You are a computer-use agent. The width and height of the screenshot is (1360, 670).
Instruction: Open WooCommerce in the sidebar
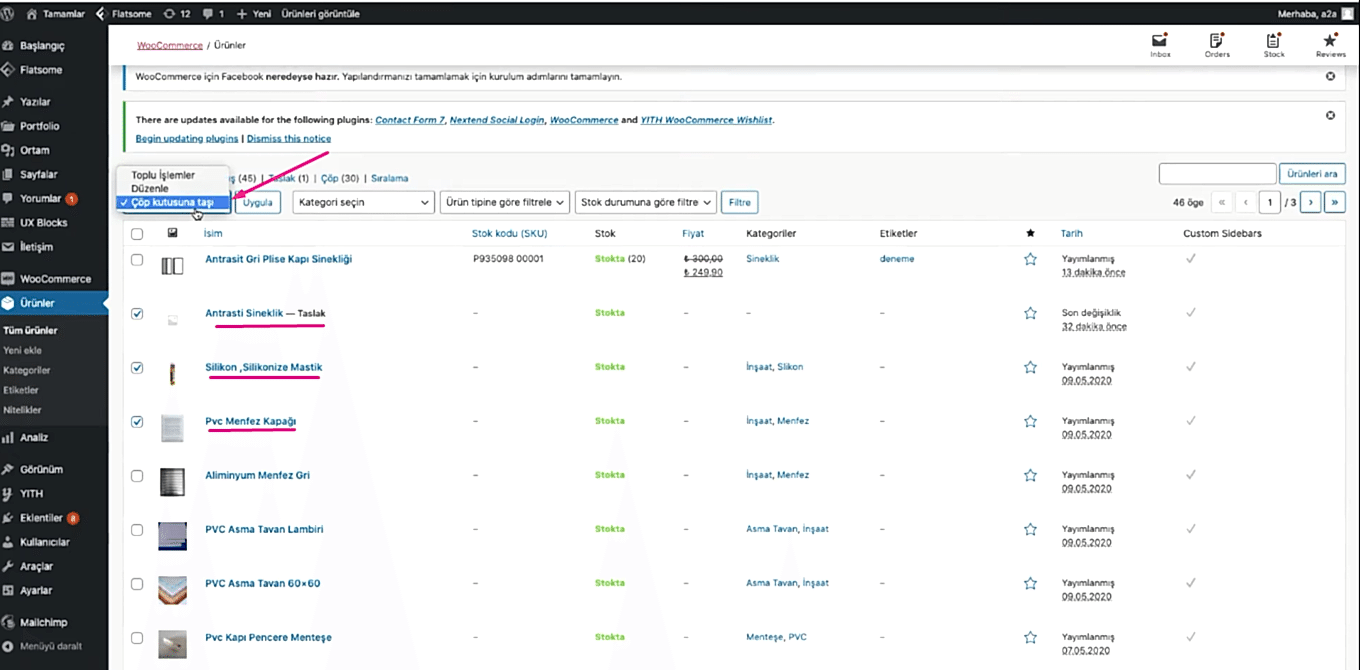[54, 279]
